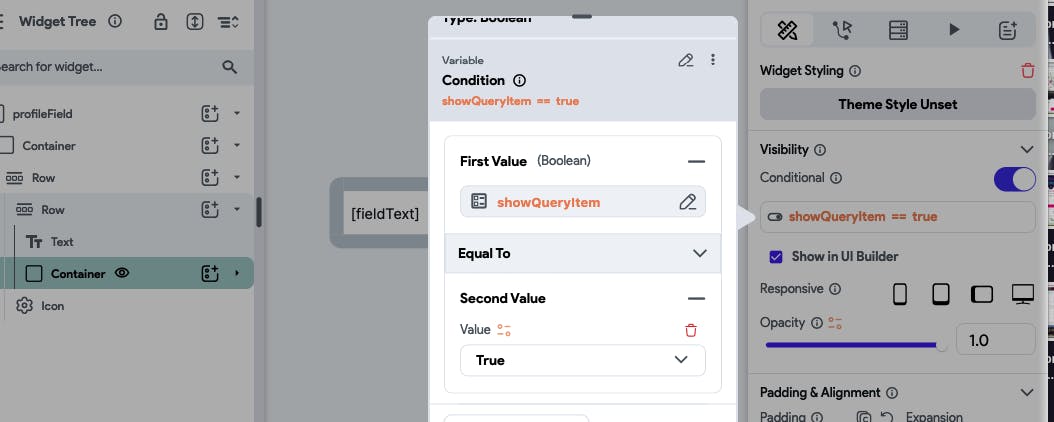Uncheck Show in UI Builder
Viewport: 1054px width, 422px height.
coord(776,257)
